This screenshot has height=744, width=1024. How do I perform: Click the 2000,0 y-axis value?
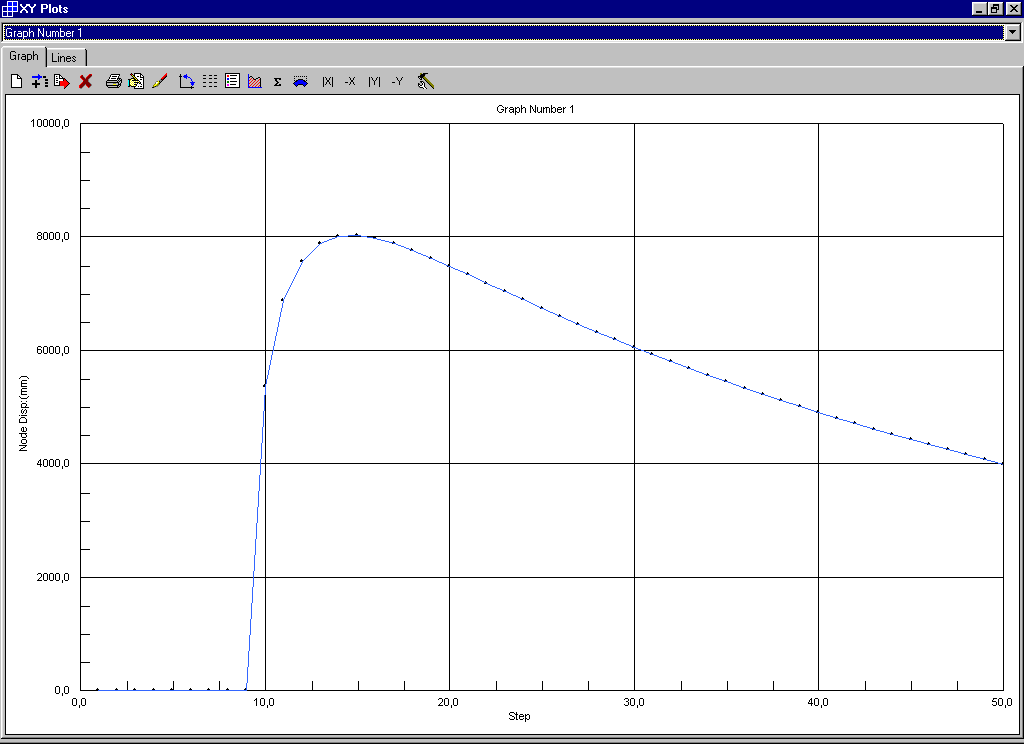point(52,577)
